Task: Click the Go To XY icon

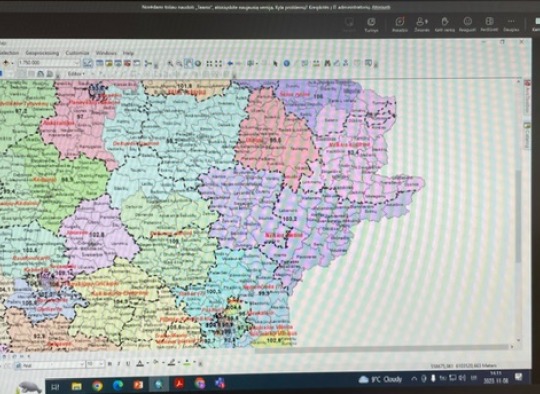Action: click(x=345, y=63)
